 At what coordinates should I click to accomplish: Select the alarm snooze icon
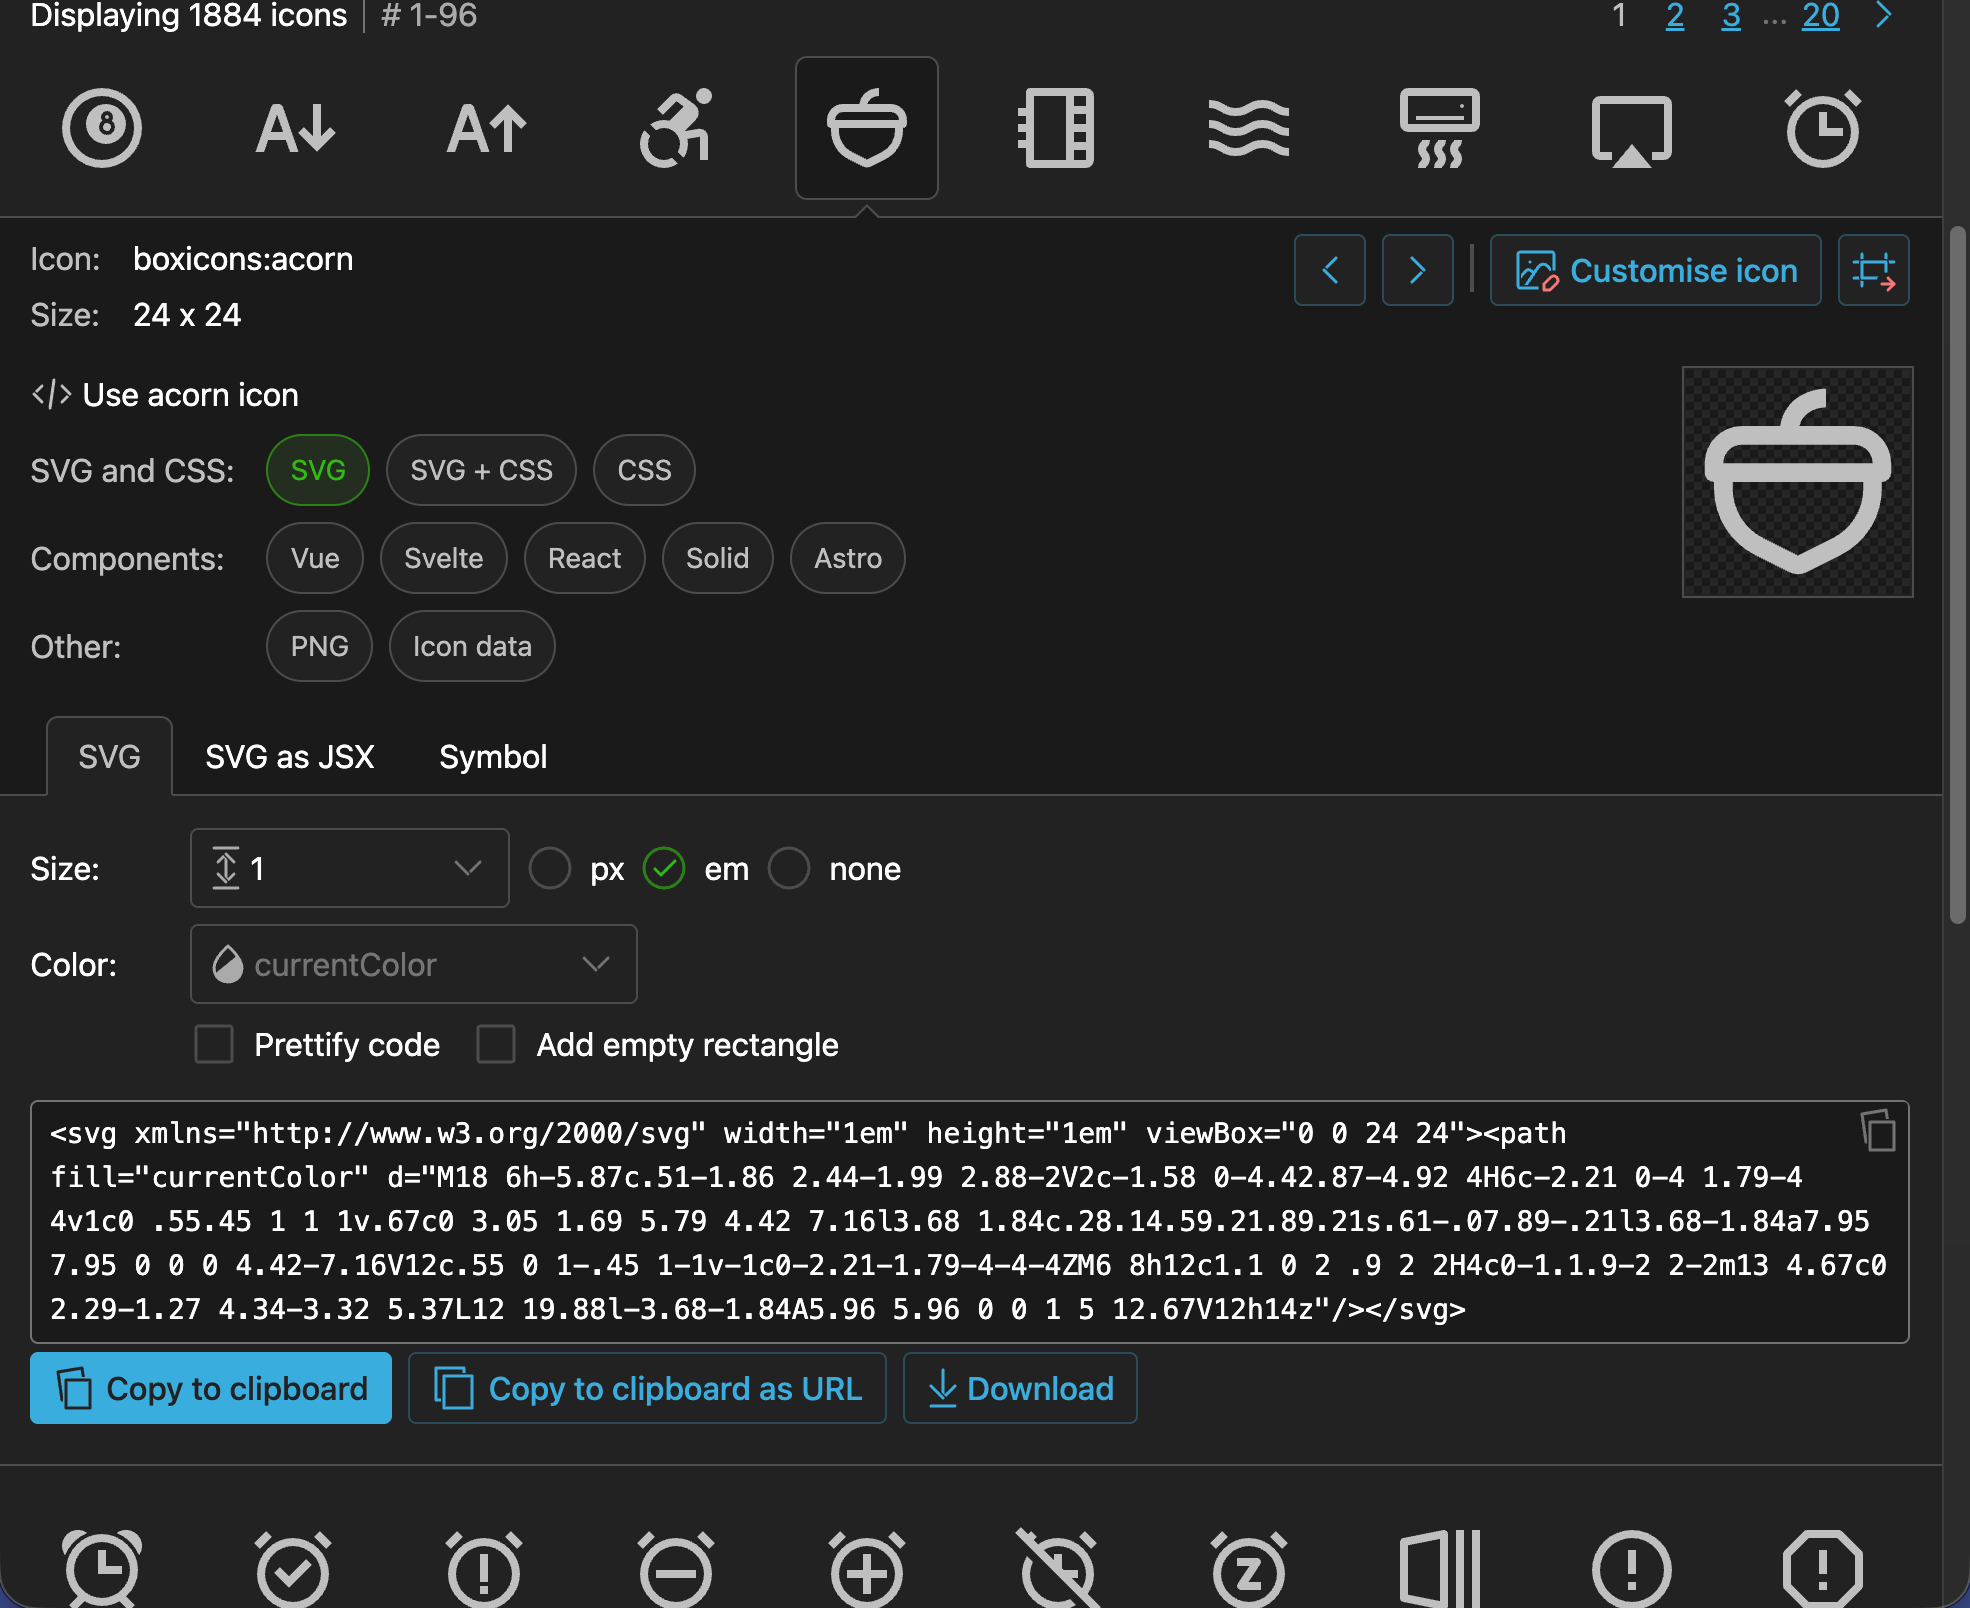click(1248, 1568)
